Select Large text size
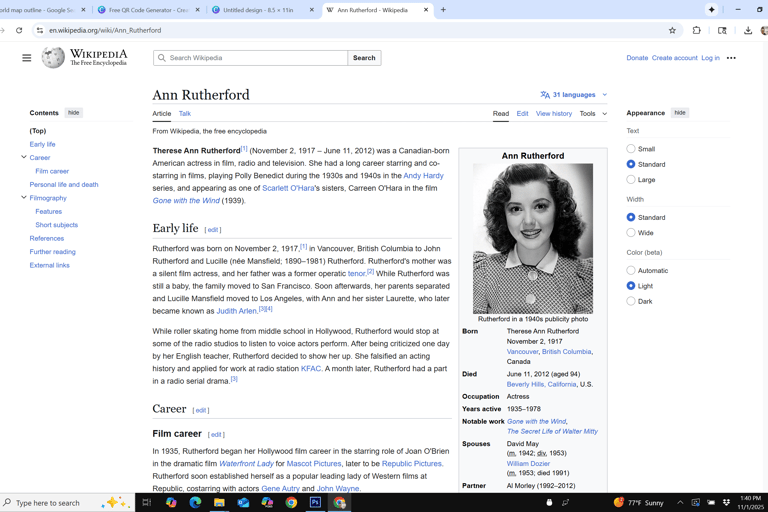Image resolution: width=768 pixels, height=512 pixels. (x=631, y=179)
